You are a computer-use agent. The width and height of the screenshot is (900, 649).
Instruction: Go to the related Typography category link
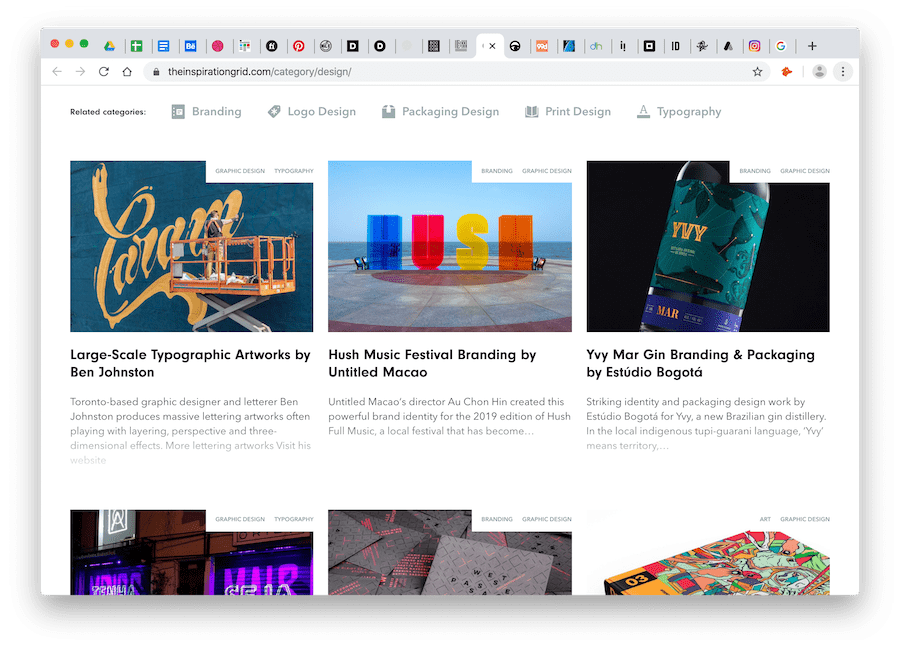(x=679, y=112)
